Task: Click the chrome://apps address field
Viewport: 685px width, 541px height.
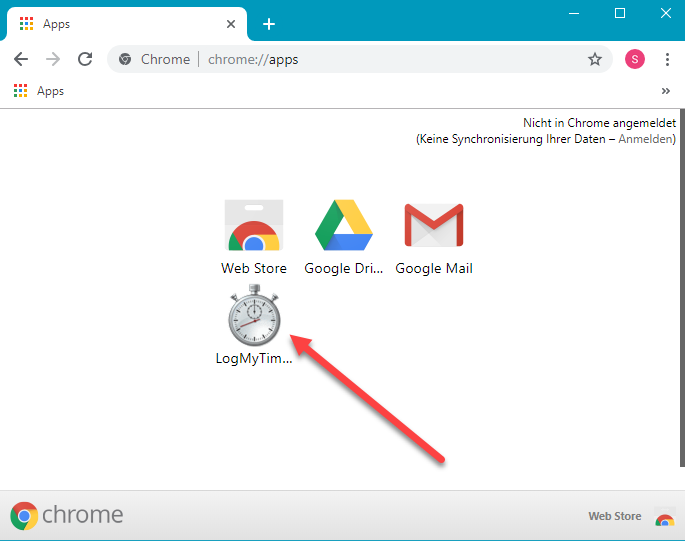Action: (x=360, y=59)
